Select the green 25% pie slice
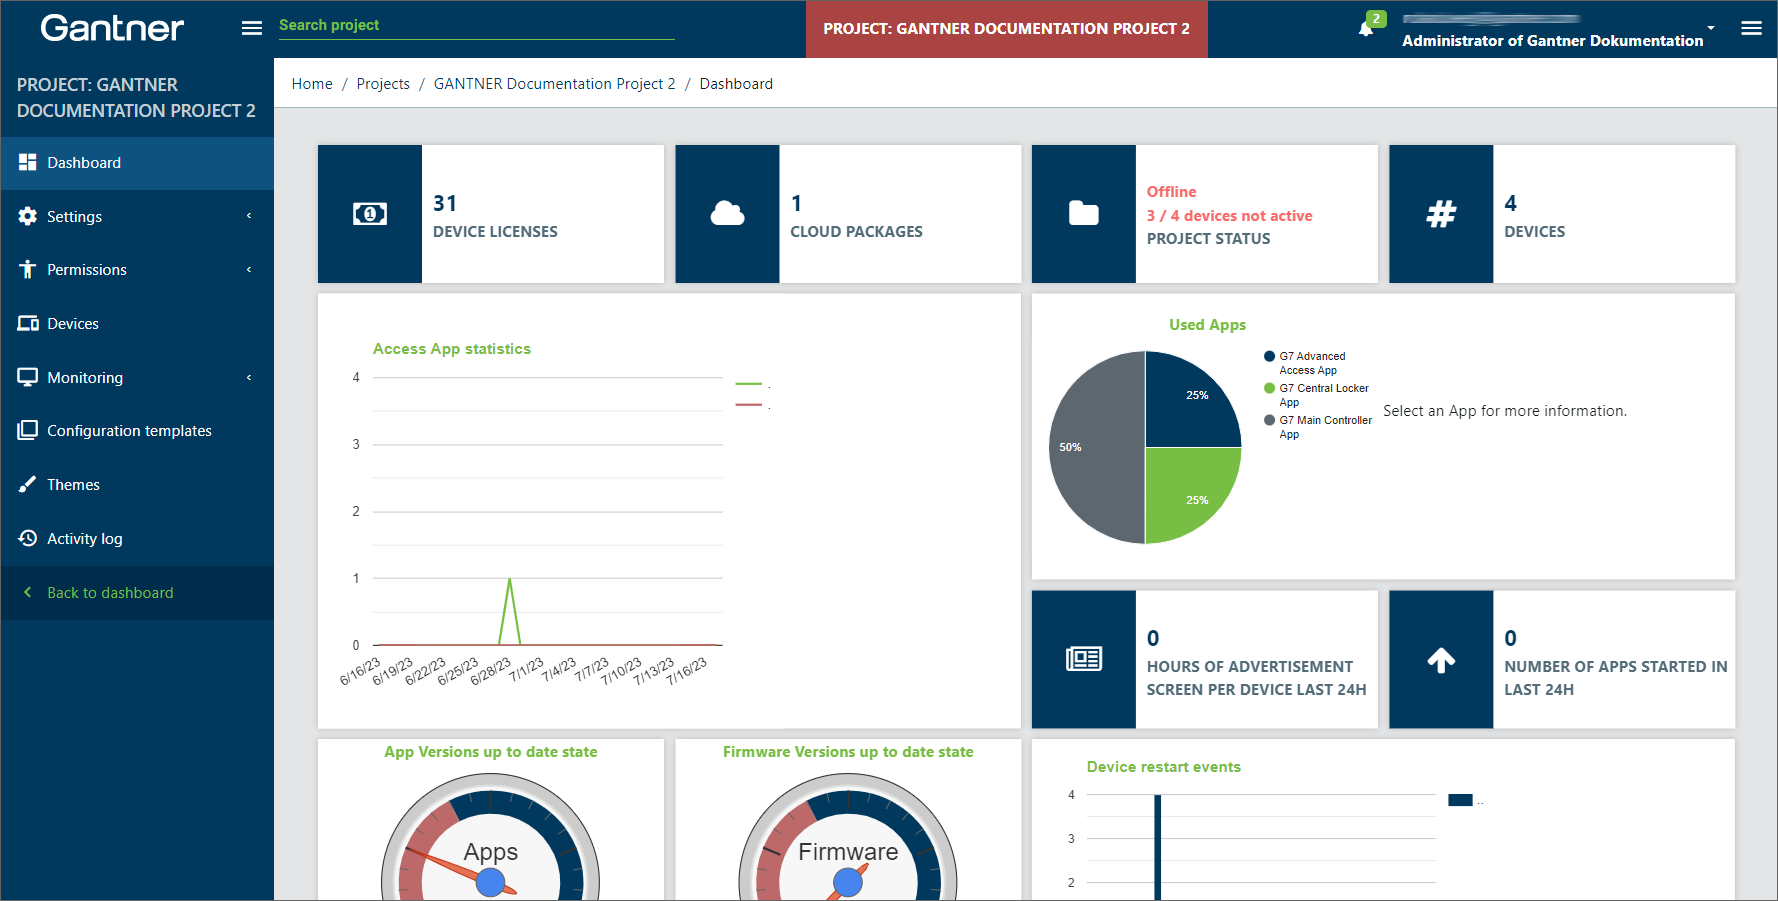Screen dimensions: 1778x901 pyautogui.click(x=1185, y=490)
